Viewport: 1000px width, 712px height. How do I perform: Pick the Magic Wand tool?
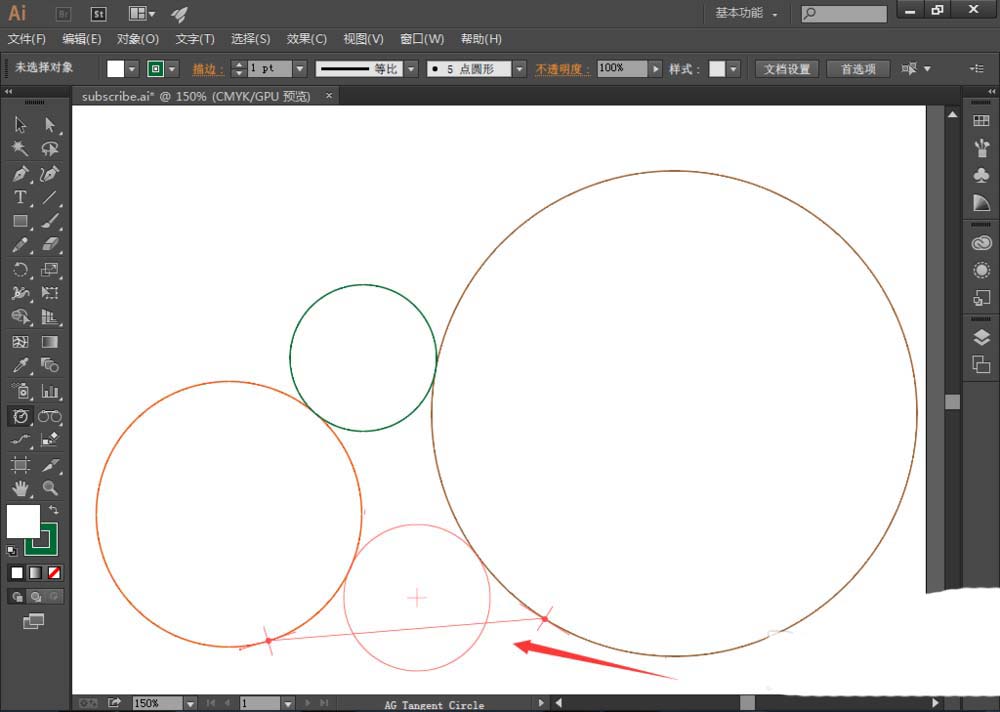(x=20, y=149)
